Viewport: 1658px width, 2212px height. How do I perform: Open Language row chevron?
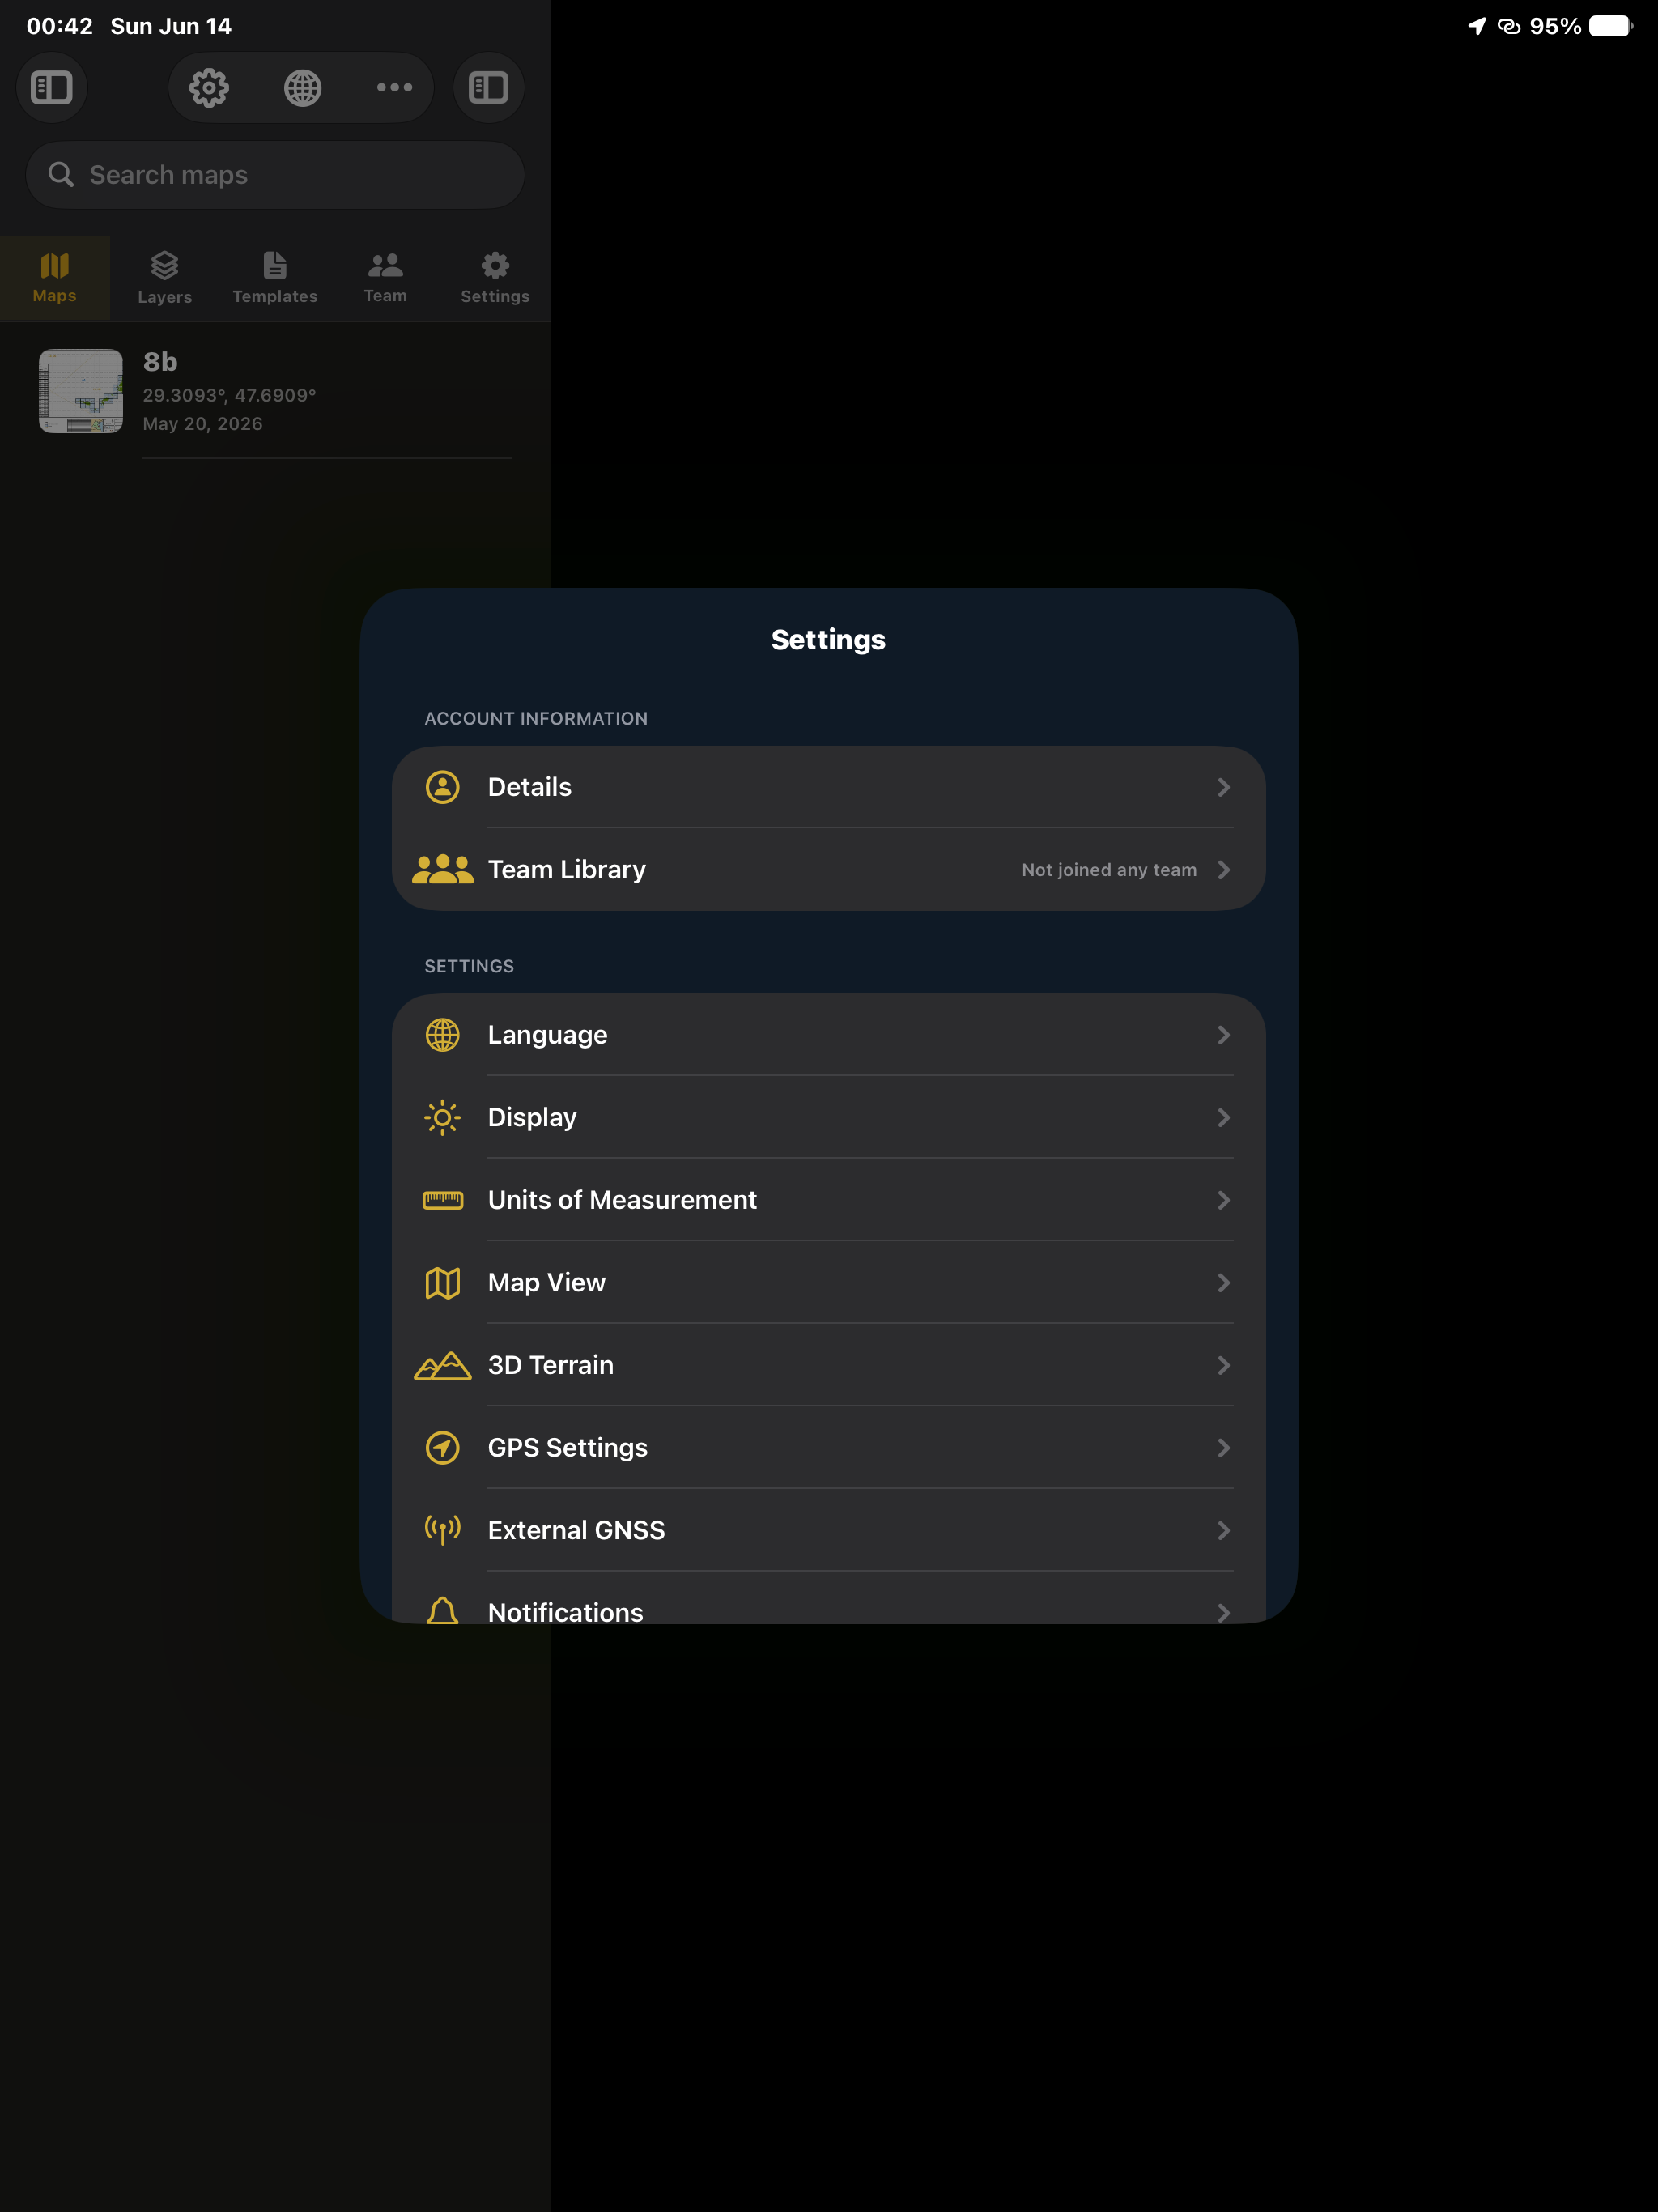pos(1224,1035)
